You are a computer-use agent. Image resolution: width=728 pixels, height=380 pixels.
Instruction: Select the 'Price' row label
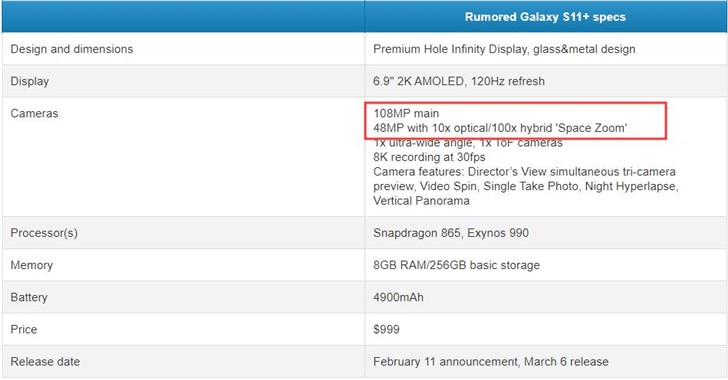[x=24, y=329]
